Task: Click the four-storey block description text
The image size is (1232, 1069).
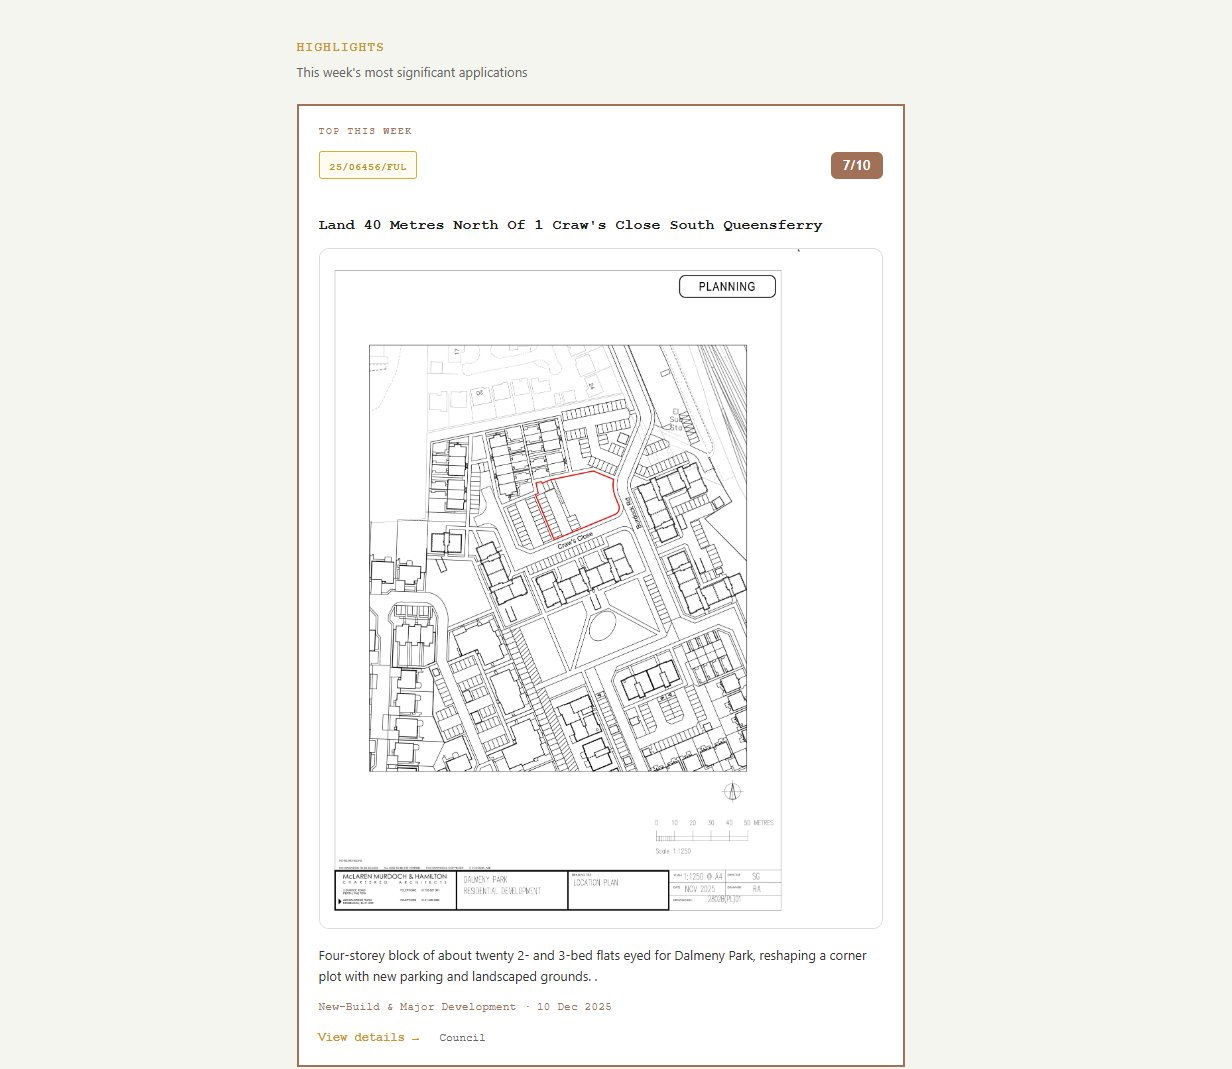Action: click(592, 966)
